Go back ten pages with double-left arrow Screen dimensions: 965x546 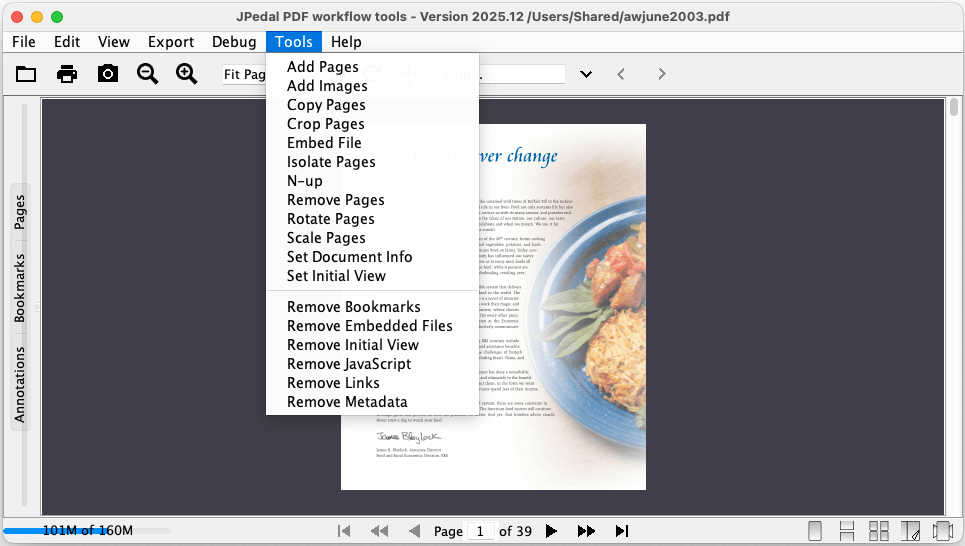(380, 531)
